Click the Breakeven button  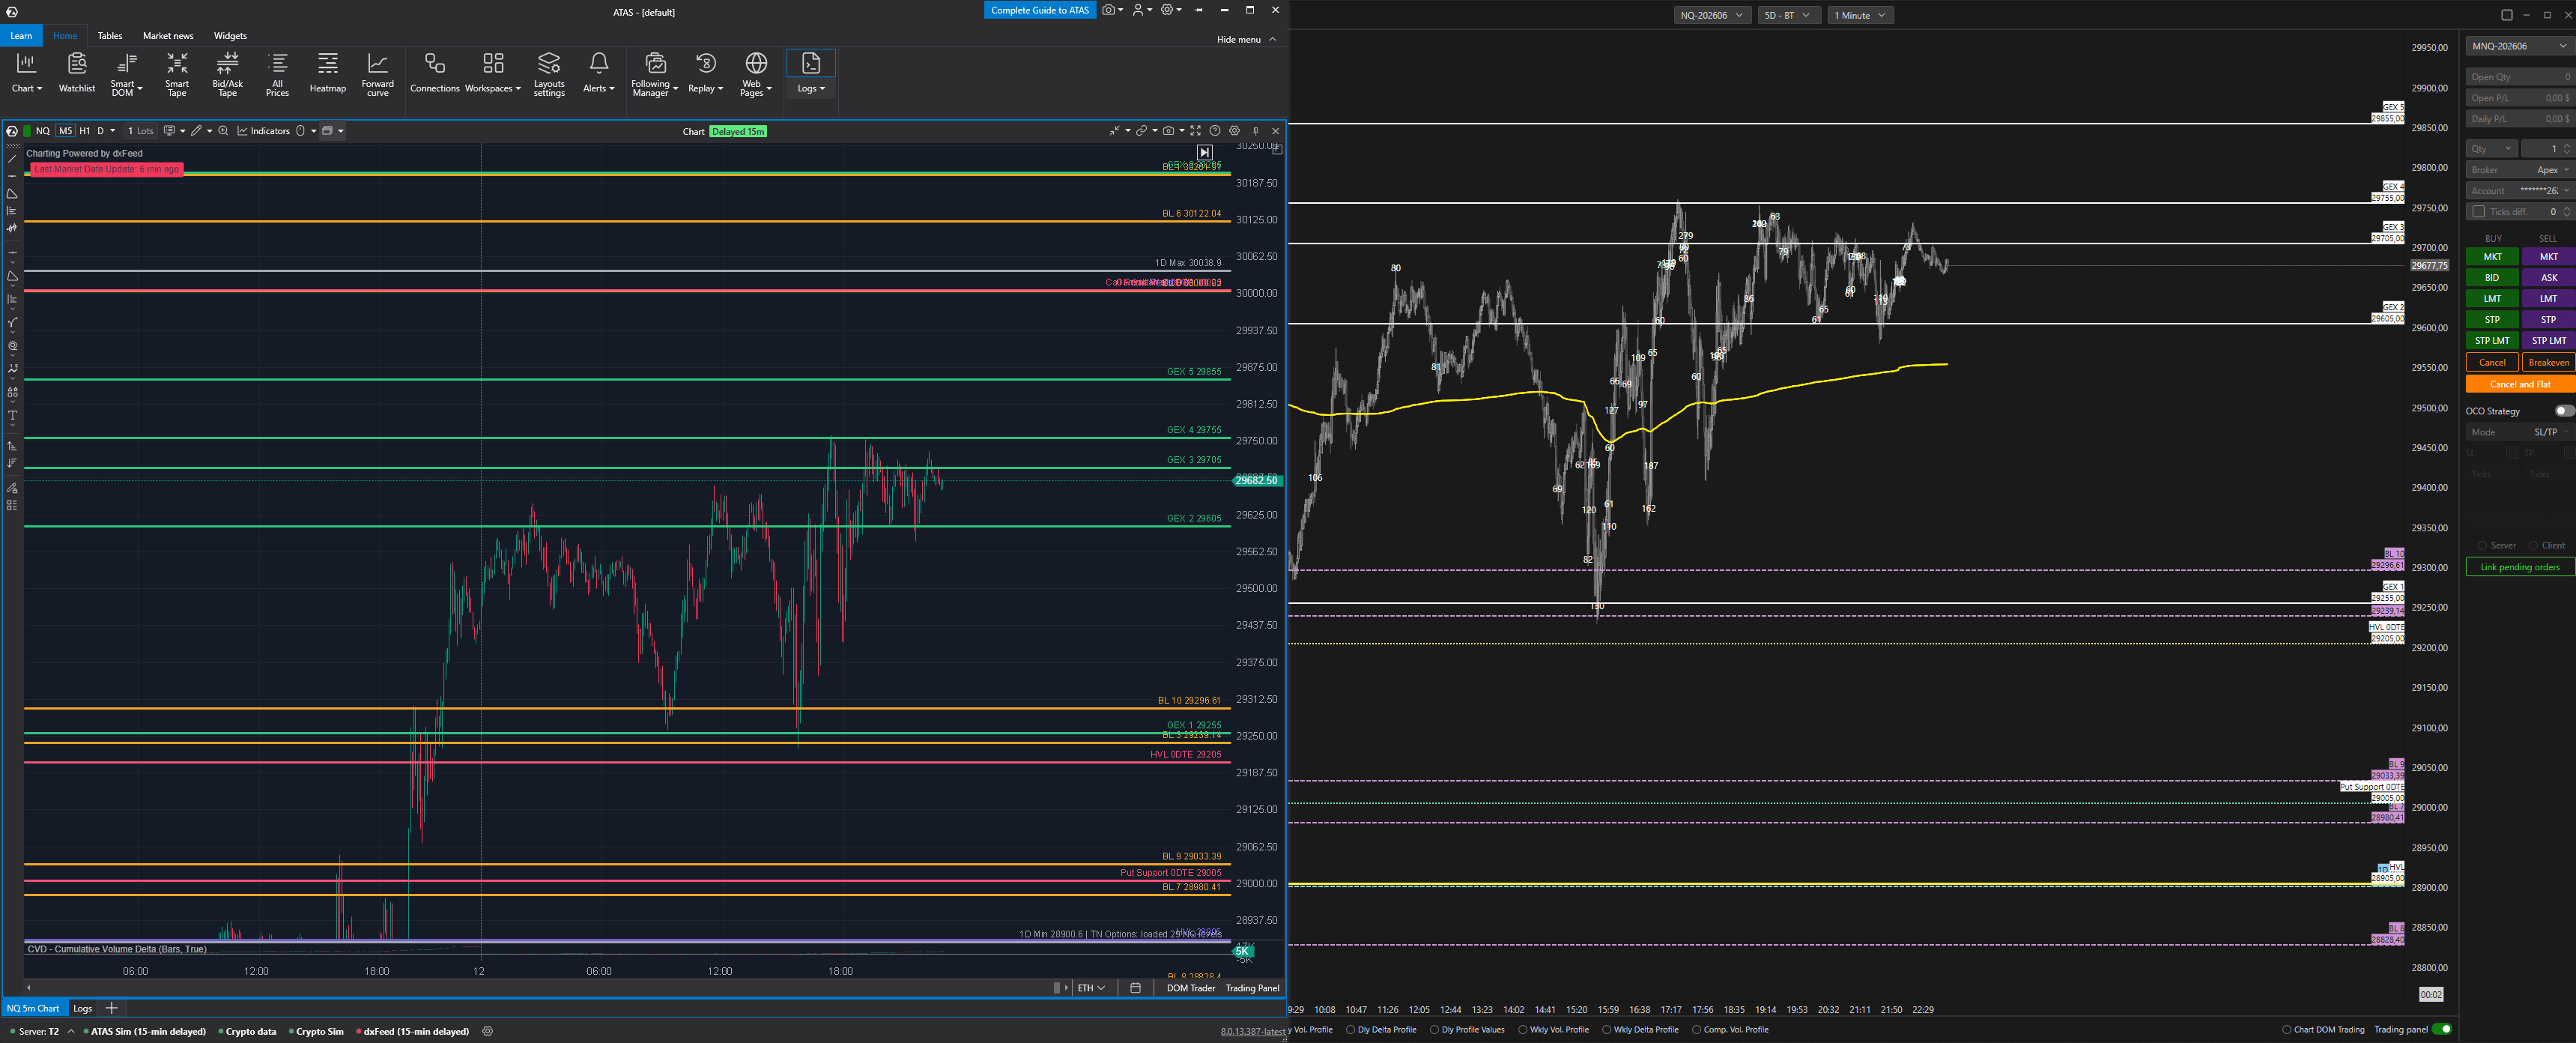tap(2548, 362)
